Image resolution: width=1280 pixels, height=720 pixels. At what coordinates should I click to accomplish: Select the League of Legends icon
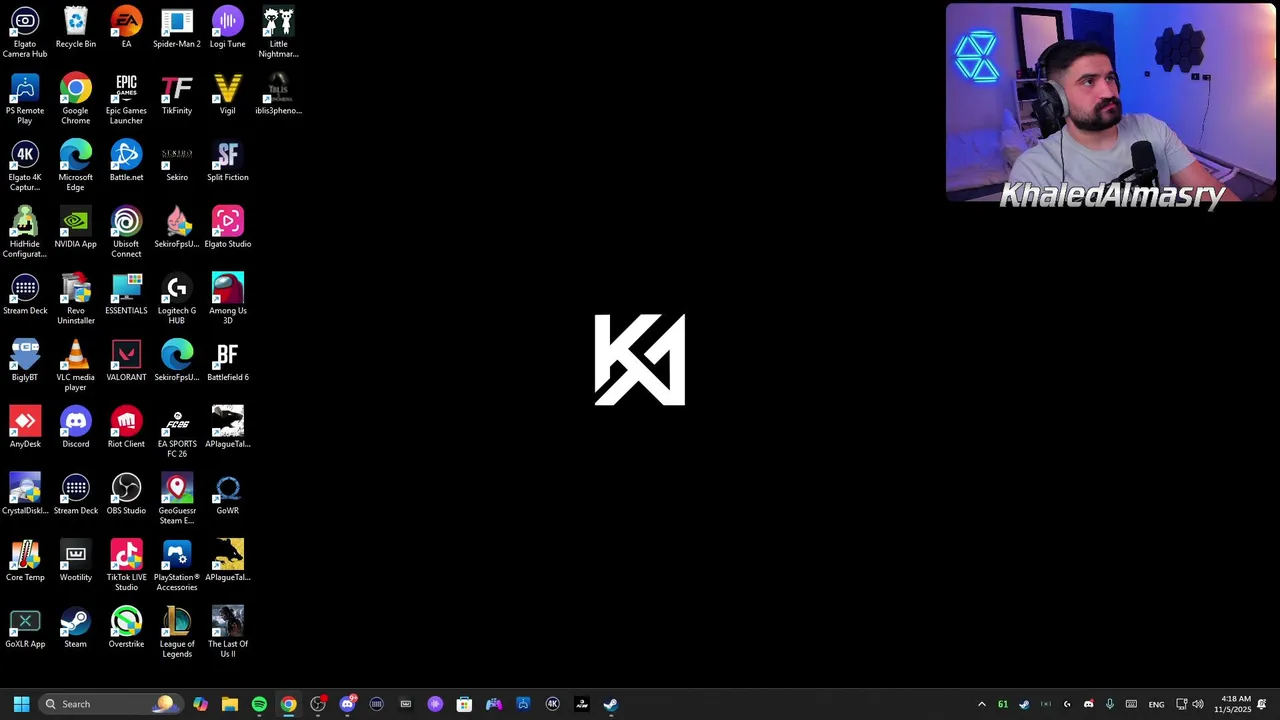[177, 632]
